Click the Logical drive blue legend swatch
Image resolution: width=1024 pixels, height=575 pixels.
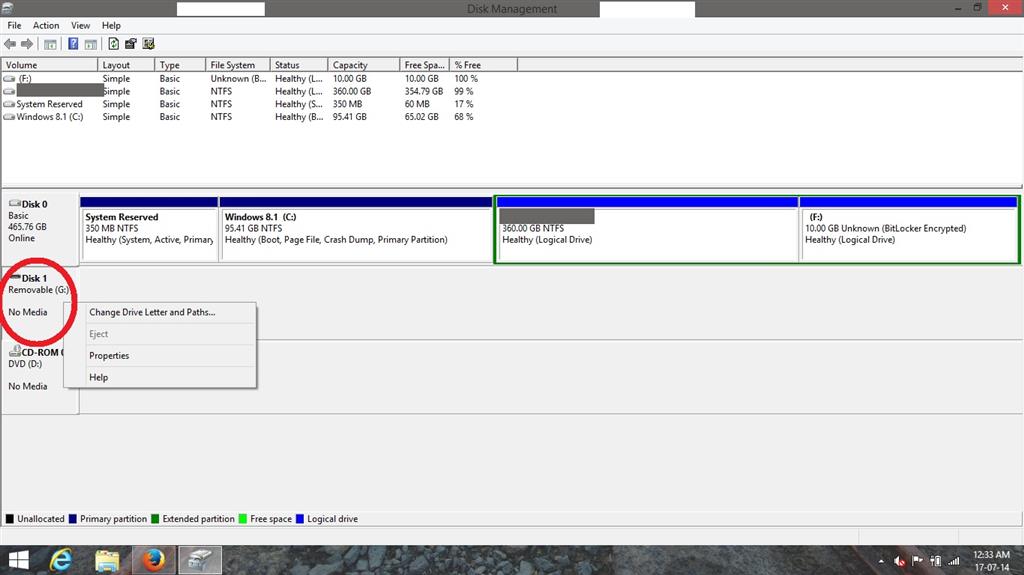(x=300, y=519)
